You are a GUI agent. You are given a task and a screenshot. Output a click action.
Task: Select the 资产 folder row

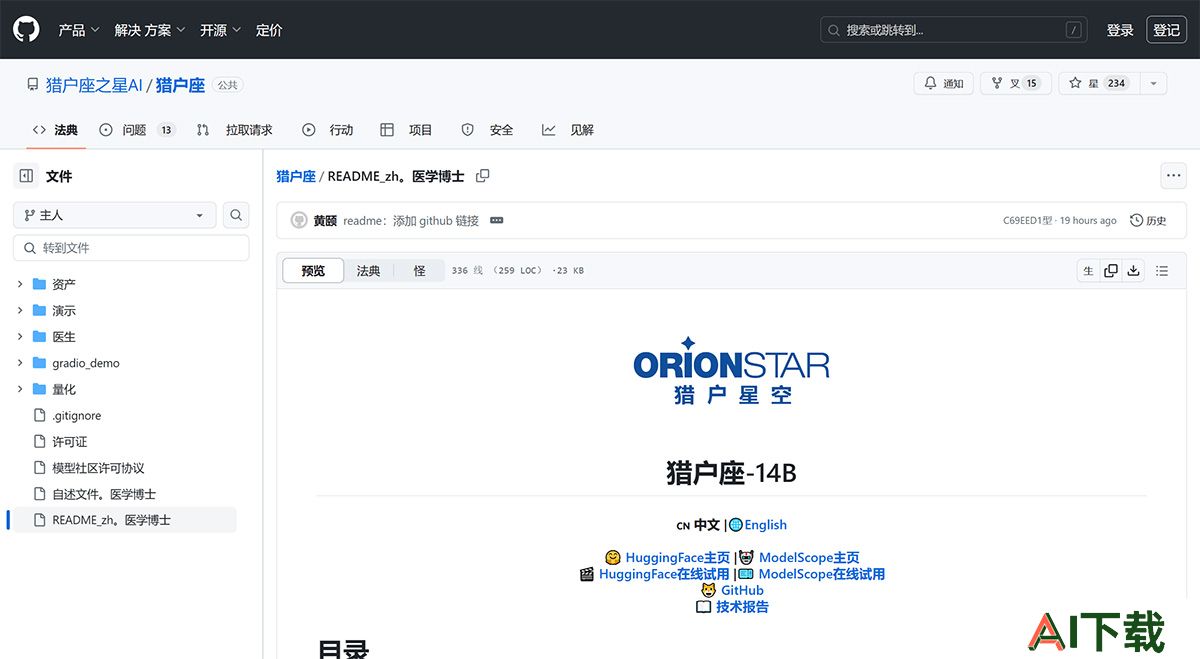pos(124,284)
